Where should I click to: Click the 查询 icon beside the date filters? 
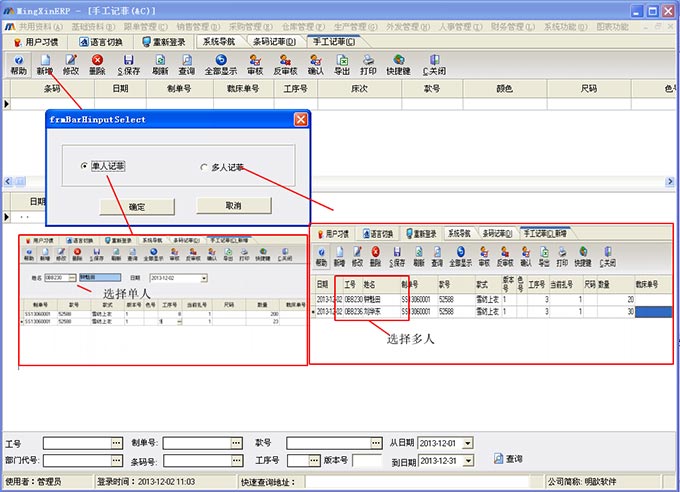(x=508, y=459)
